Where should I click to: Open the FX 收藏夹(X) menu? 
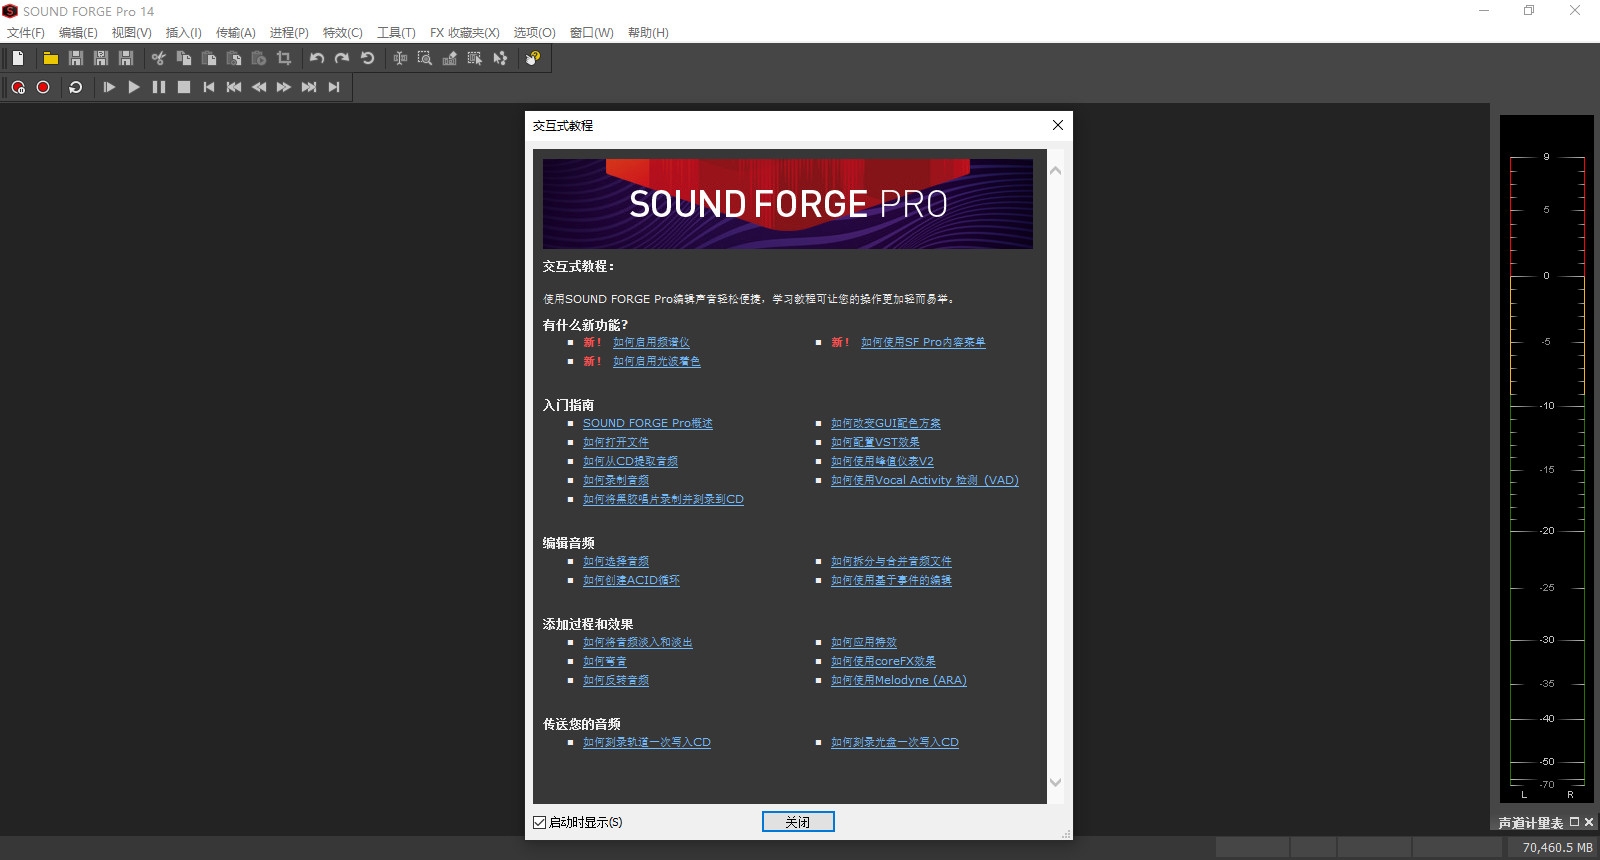465,32
